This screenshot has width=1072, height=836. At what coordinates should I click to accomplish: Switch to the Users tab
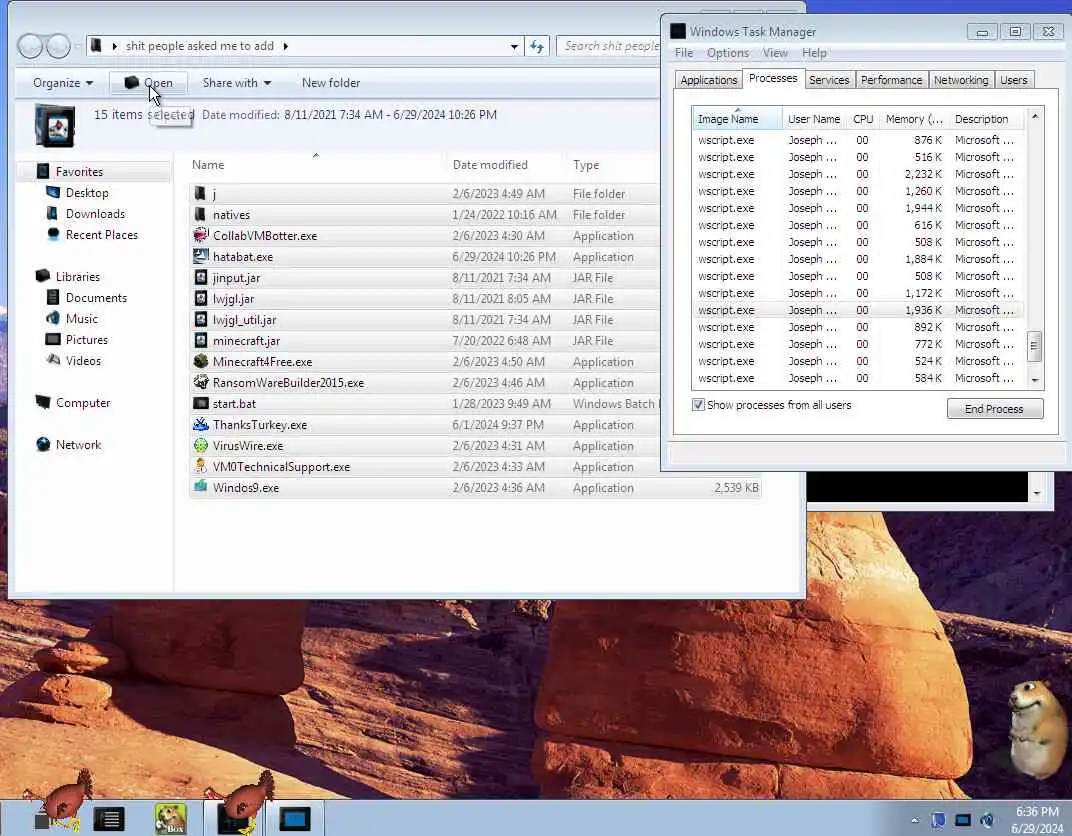[x=1014, y=80]
